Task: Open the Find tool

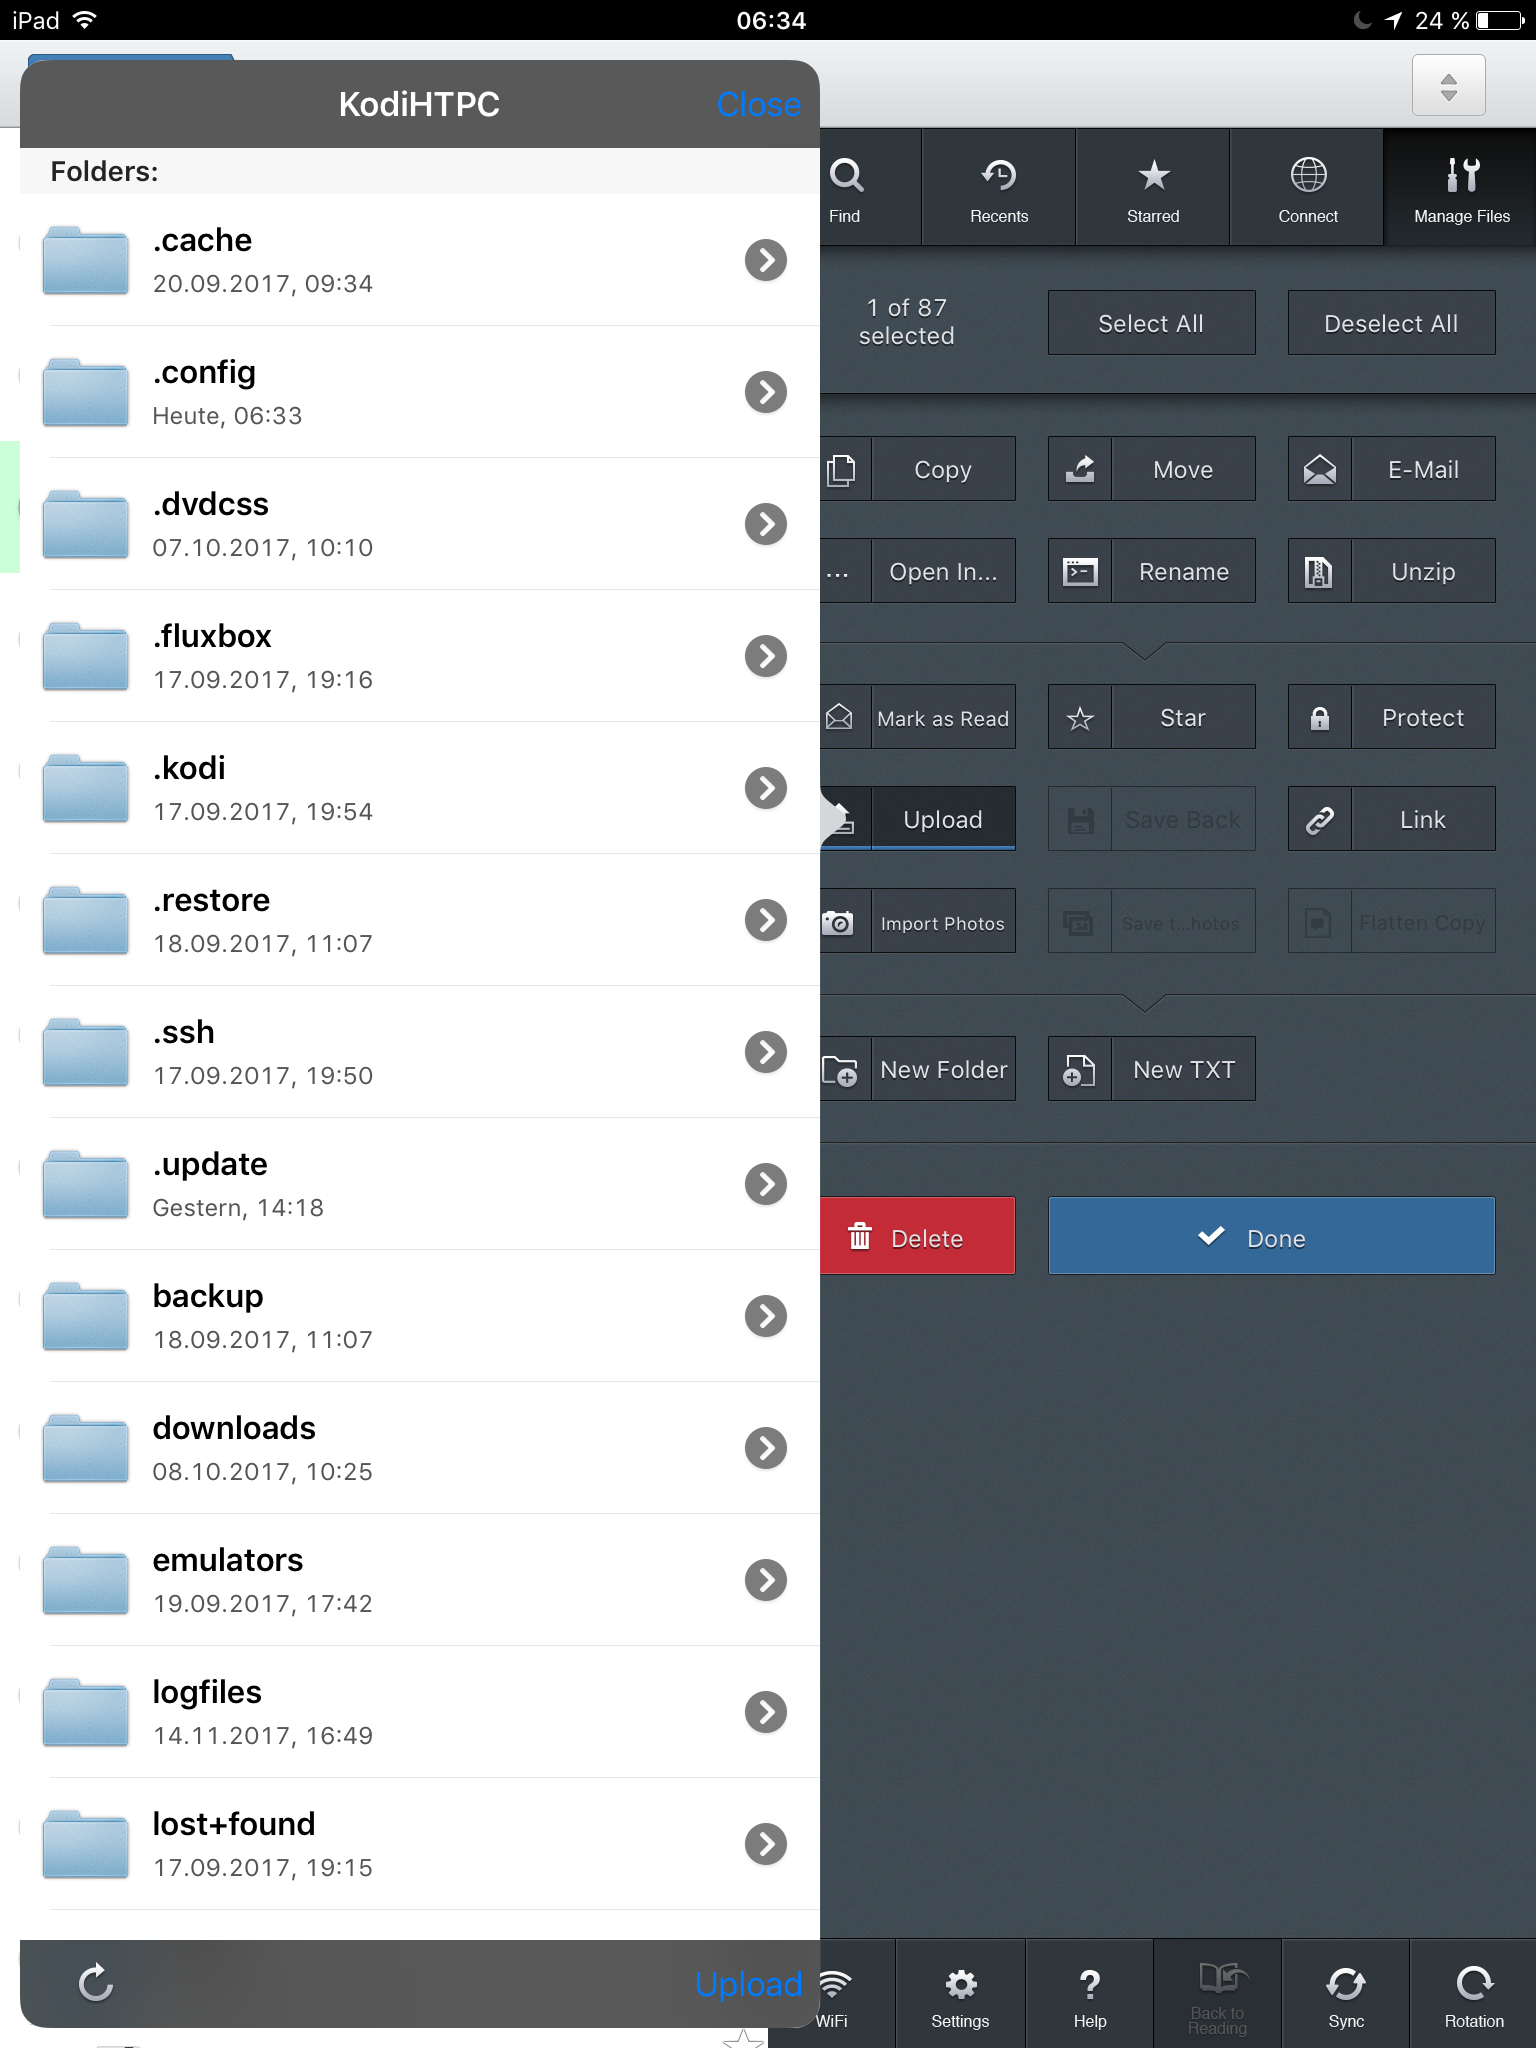Action: click(846, 188)
